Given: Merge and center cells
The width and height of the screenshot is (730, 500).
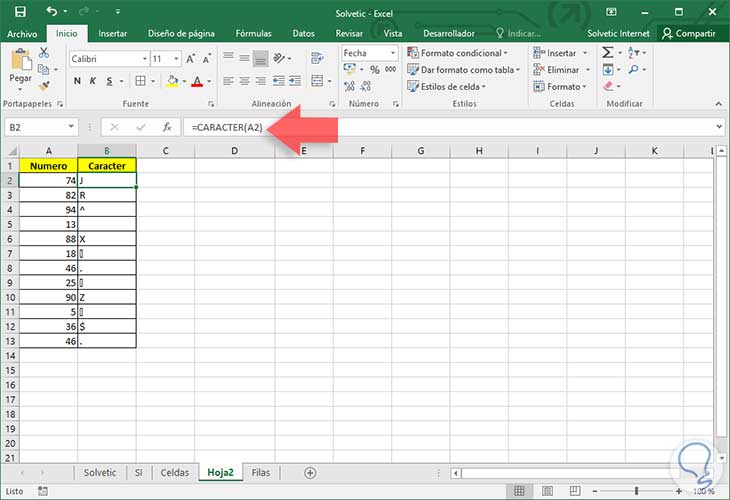Looking at the screenshot, I should pyautogui.click(x=317, y=81).
